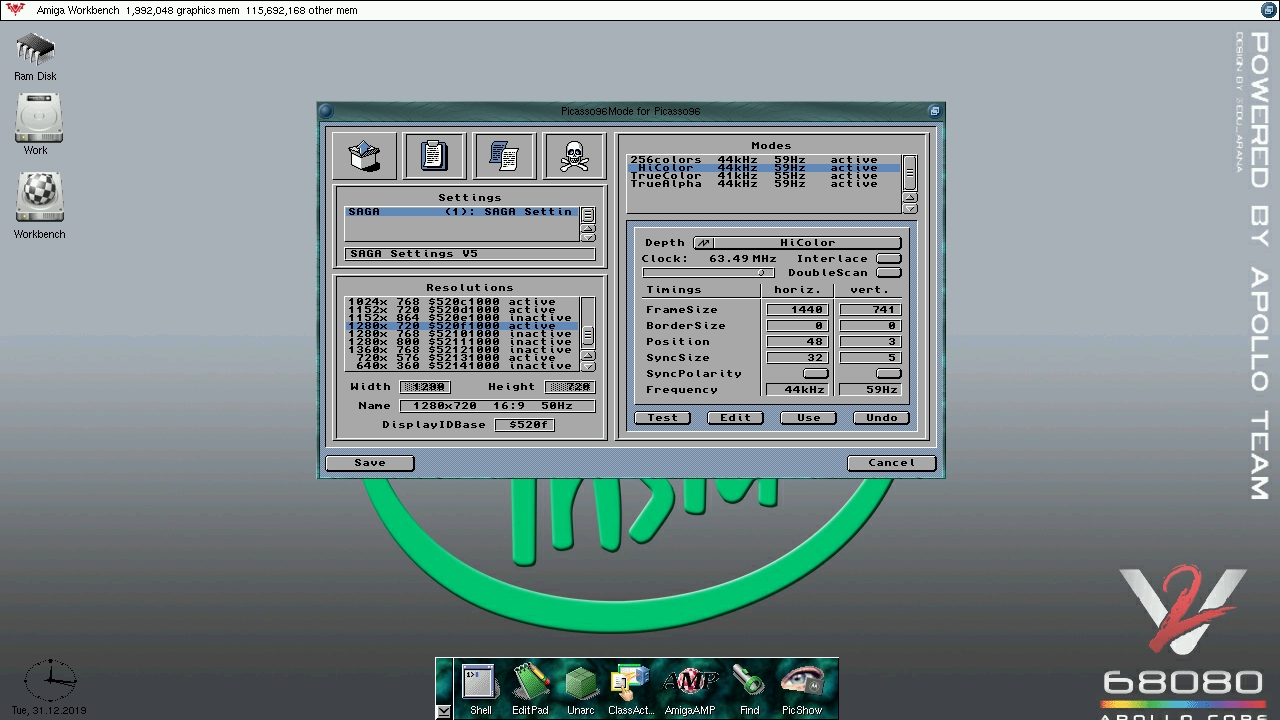Click the vertical FrameSize field 741

click(870, 310)
